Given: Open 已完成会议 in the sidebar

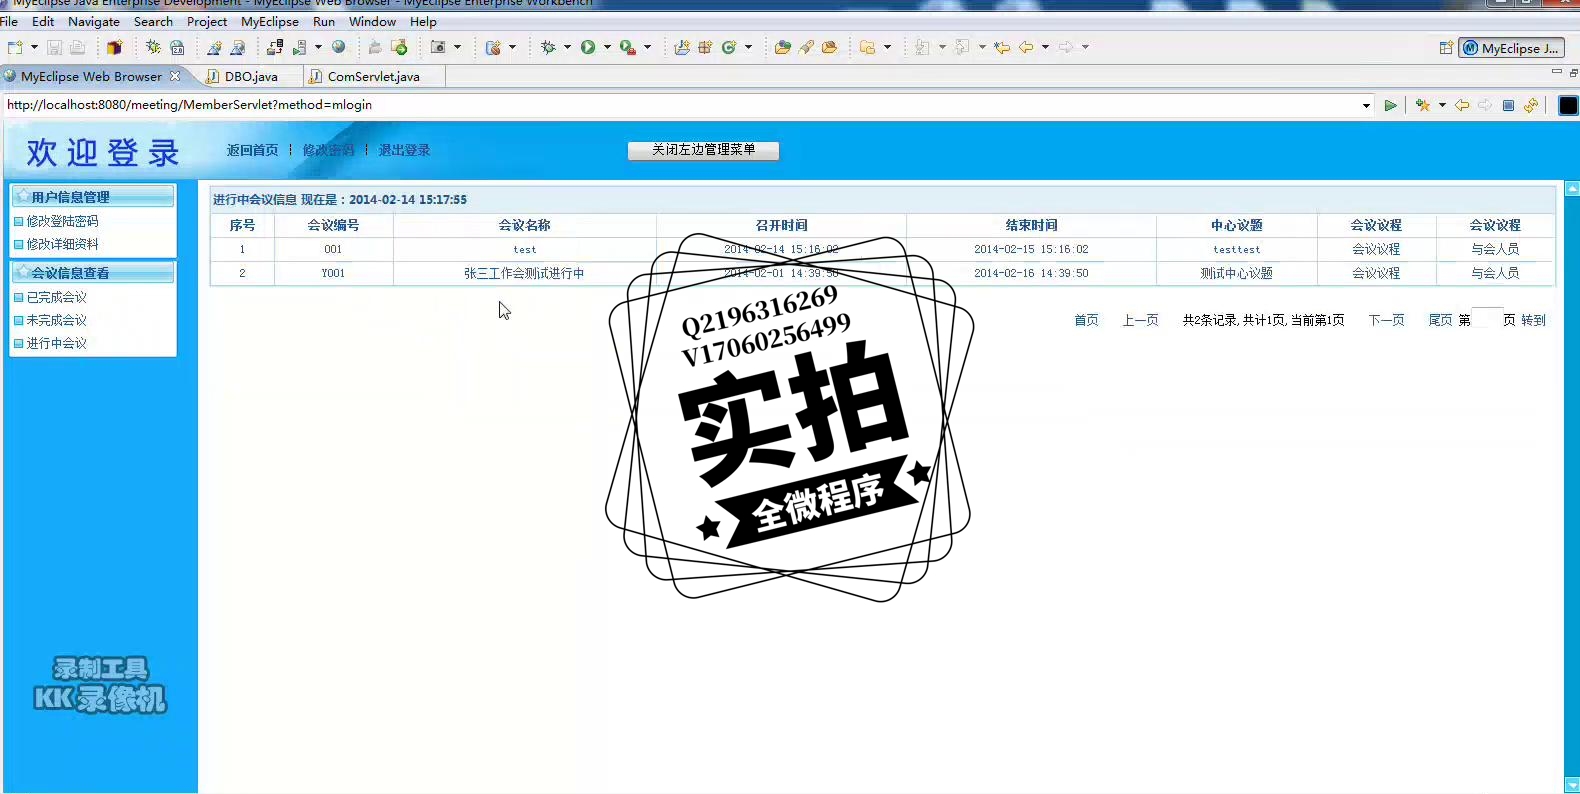Looking at the screenshot, I should coord(56,297).
